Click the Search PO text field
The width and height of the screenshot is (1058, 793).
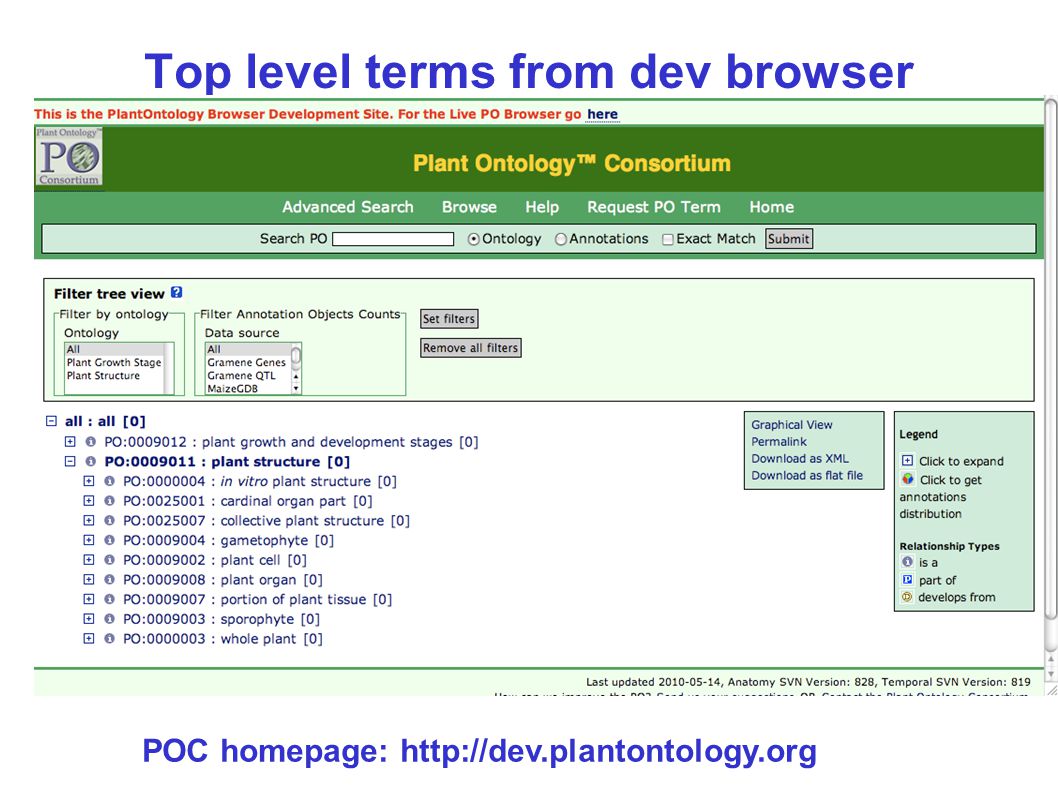point(393,239)
